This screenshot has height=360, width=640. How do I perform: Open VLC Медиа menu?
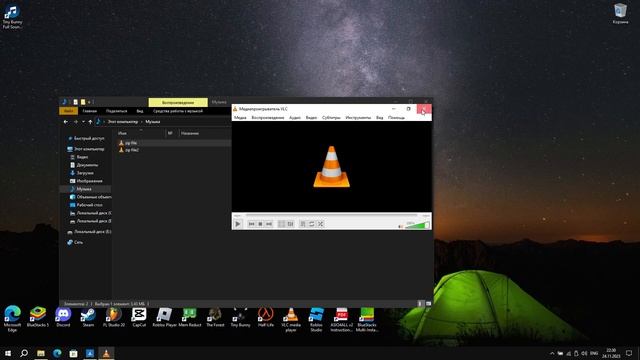click(240, 118)
